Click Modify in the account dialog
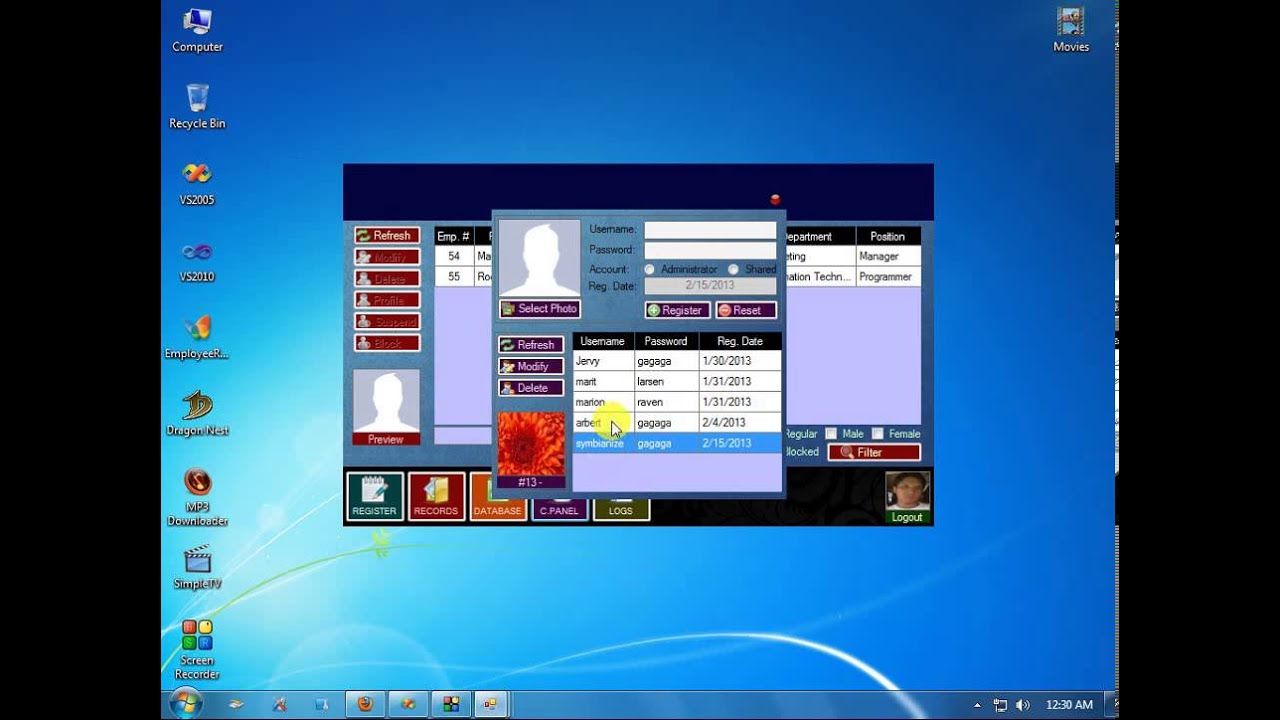The image size is (1280, 720). [x=531, y=366]
